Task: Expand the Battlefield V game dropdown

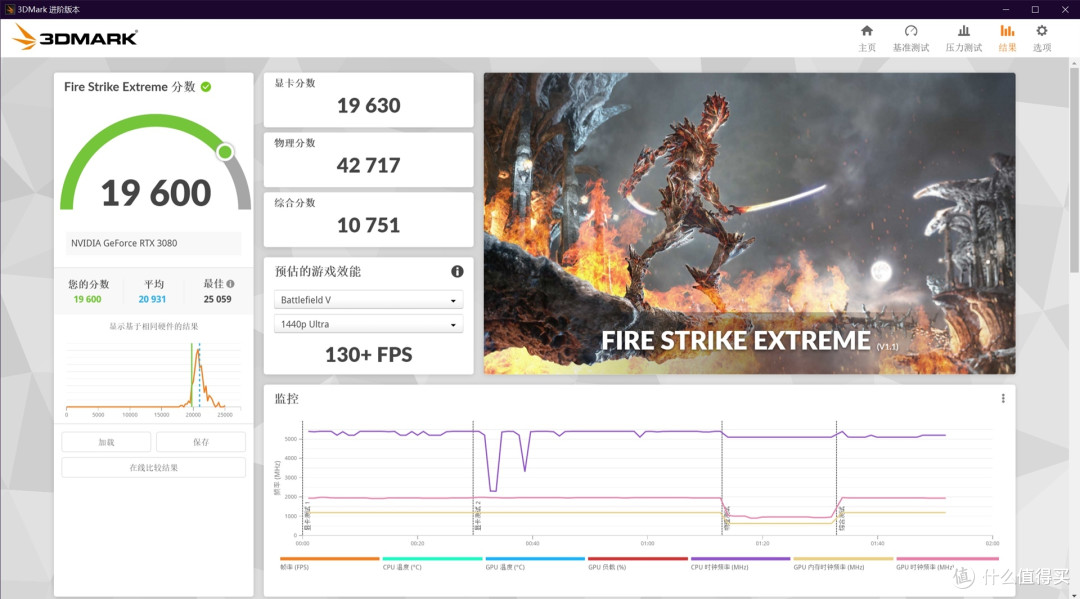Action: [368, 300]
